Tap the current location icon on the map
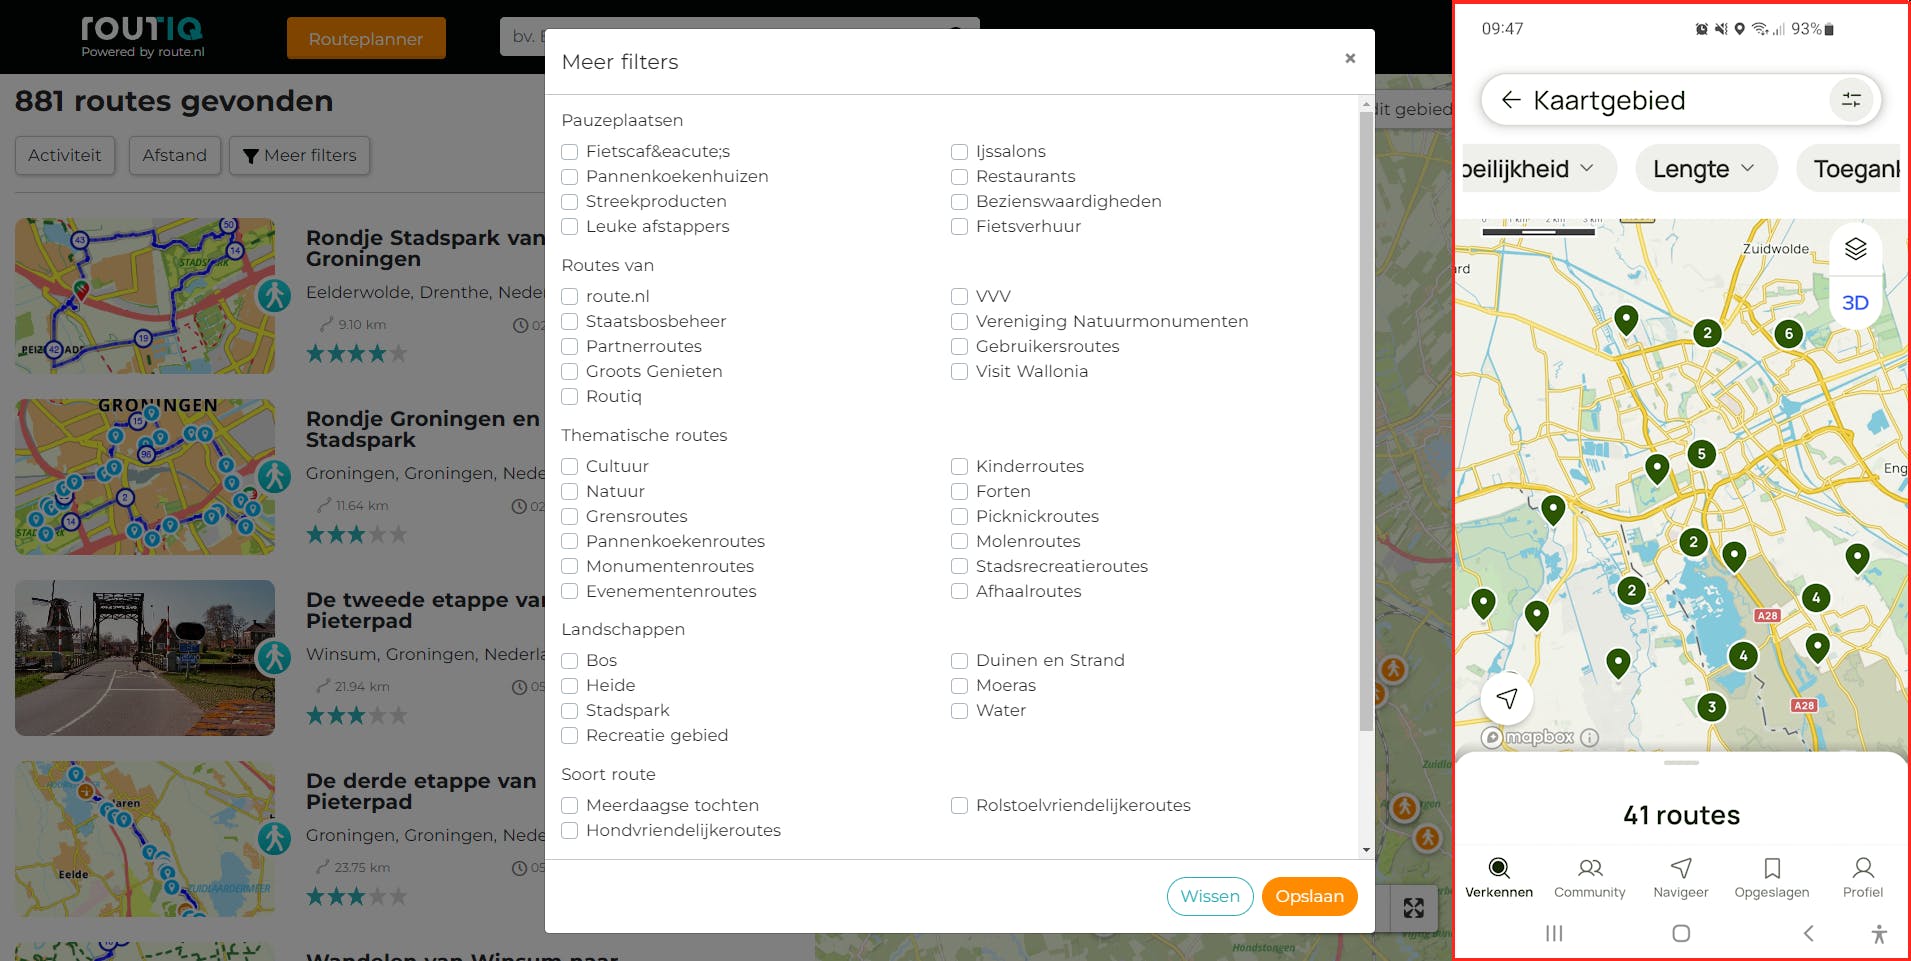Image resolution: width=1911 pixels, height=961 pixels. tap(1507, 698)
